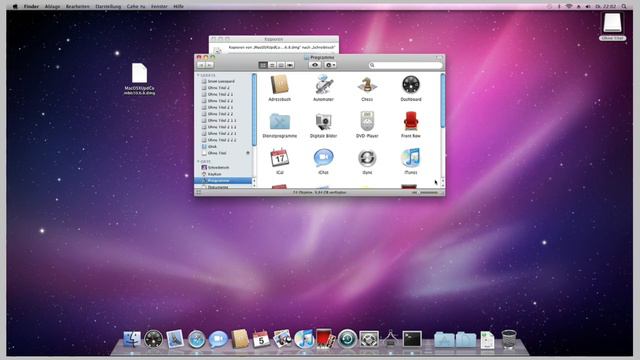The height and width of the screenshot is (360, 640).
Task: Open the Applications folder stack in Dock
Action: pyautogui.click(x=444, y=340)
